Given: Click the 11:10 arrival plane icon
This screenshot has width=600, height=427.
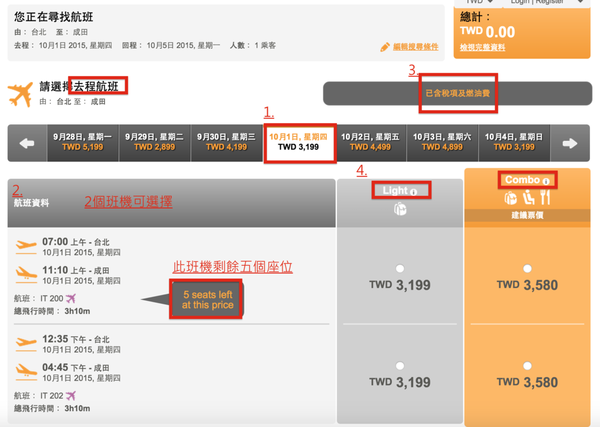Looking at the screenshot, I should (x=26, y=275).
